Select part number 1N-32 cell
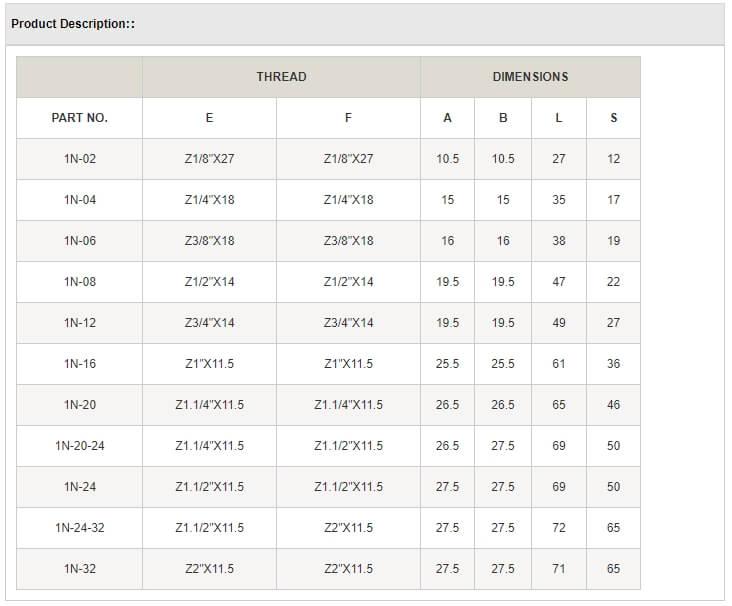The image size is (732, 606). [79, 569]
